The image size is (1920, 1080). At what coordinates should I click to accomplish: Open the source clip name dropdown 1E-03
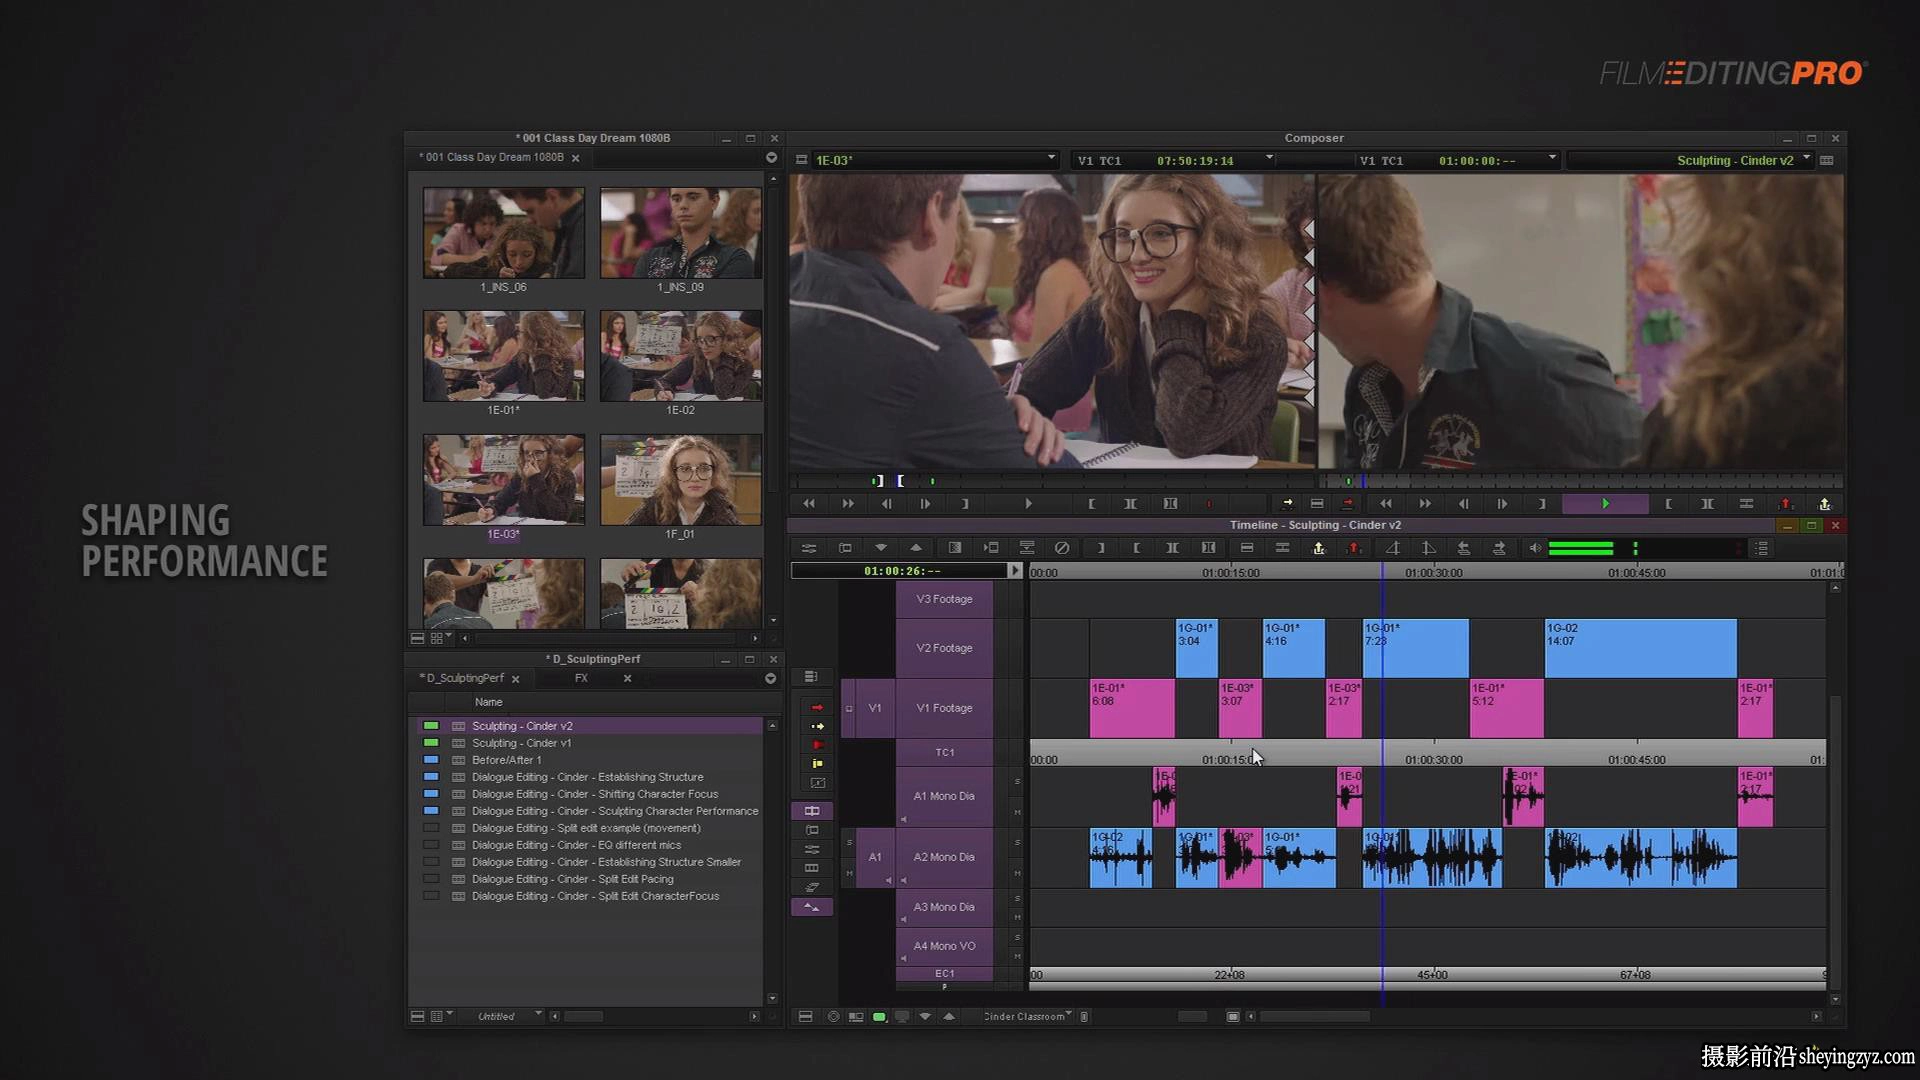click(x=1051, y=159)
